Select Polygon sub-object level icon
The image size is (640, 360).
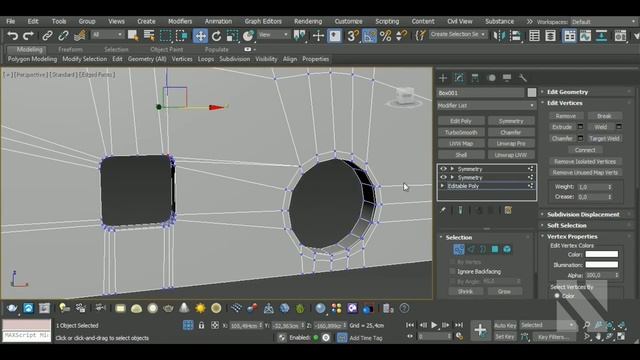495,249
